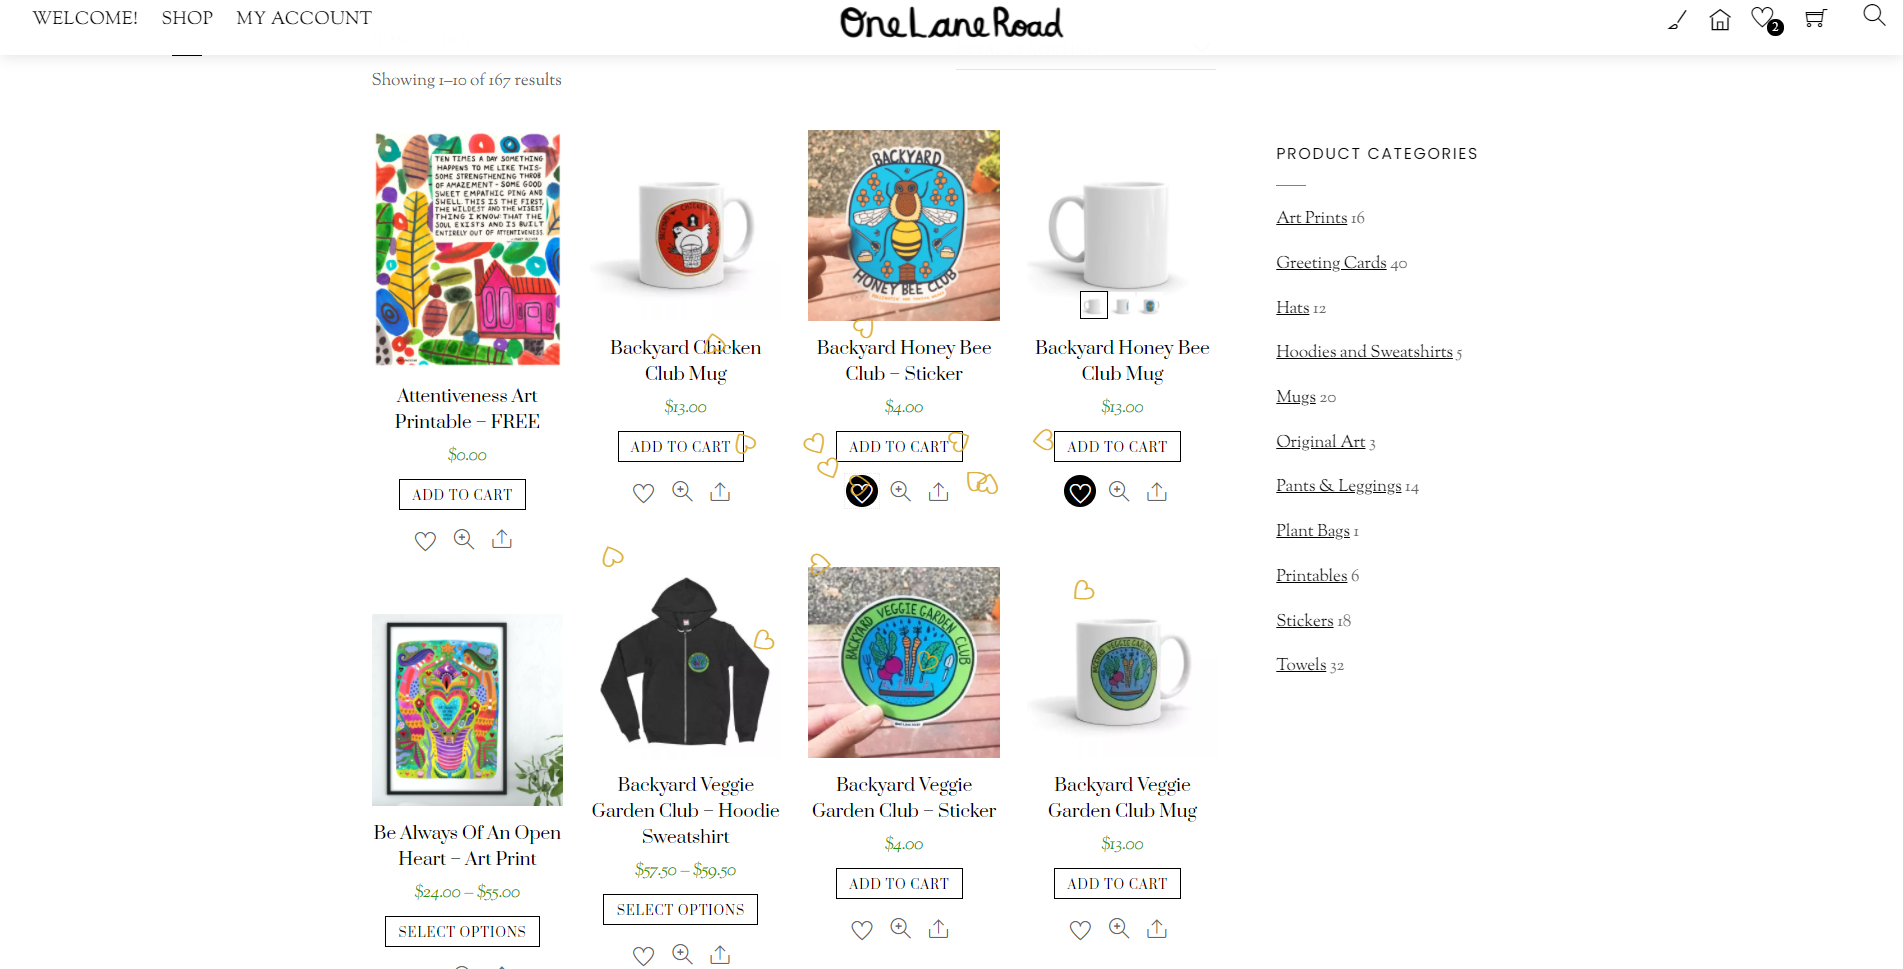The image size is (1903, 969).
Task: Add Backyard Honey Bee Club Sticker to cart
Action: coord(899,446)
